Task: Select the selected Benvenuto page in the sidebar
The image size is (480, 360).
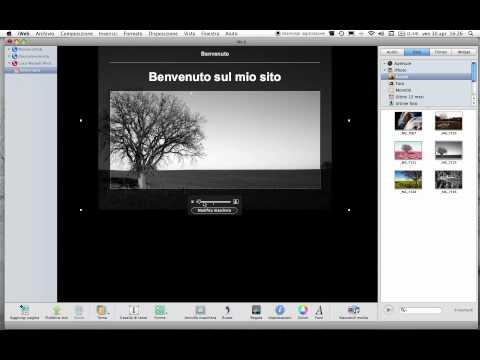Action: pyautogui.click(x=30, y=70)
